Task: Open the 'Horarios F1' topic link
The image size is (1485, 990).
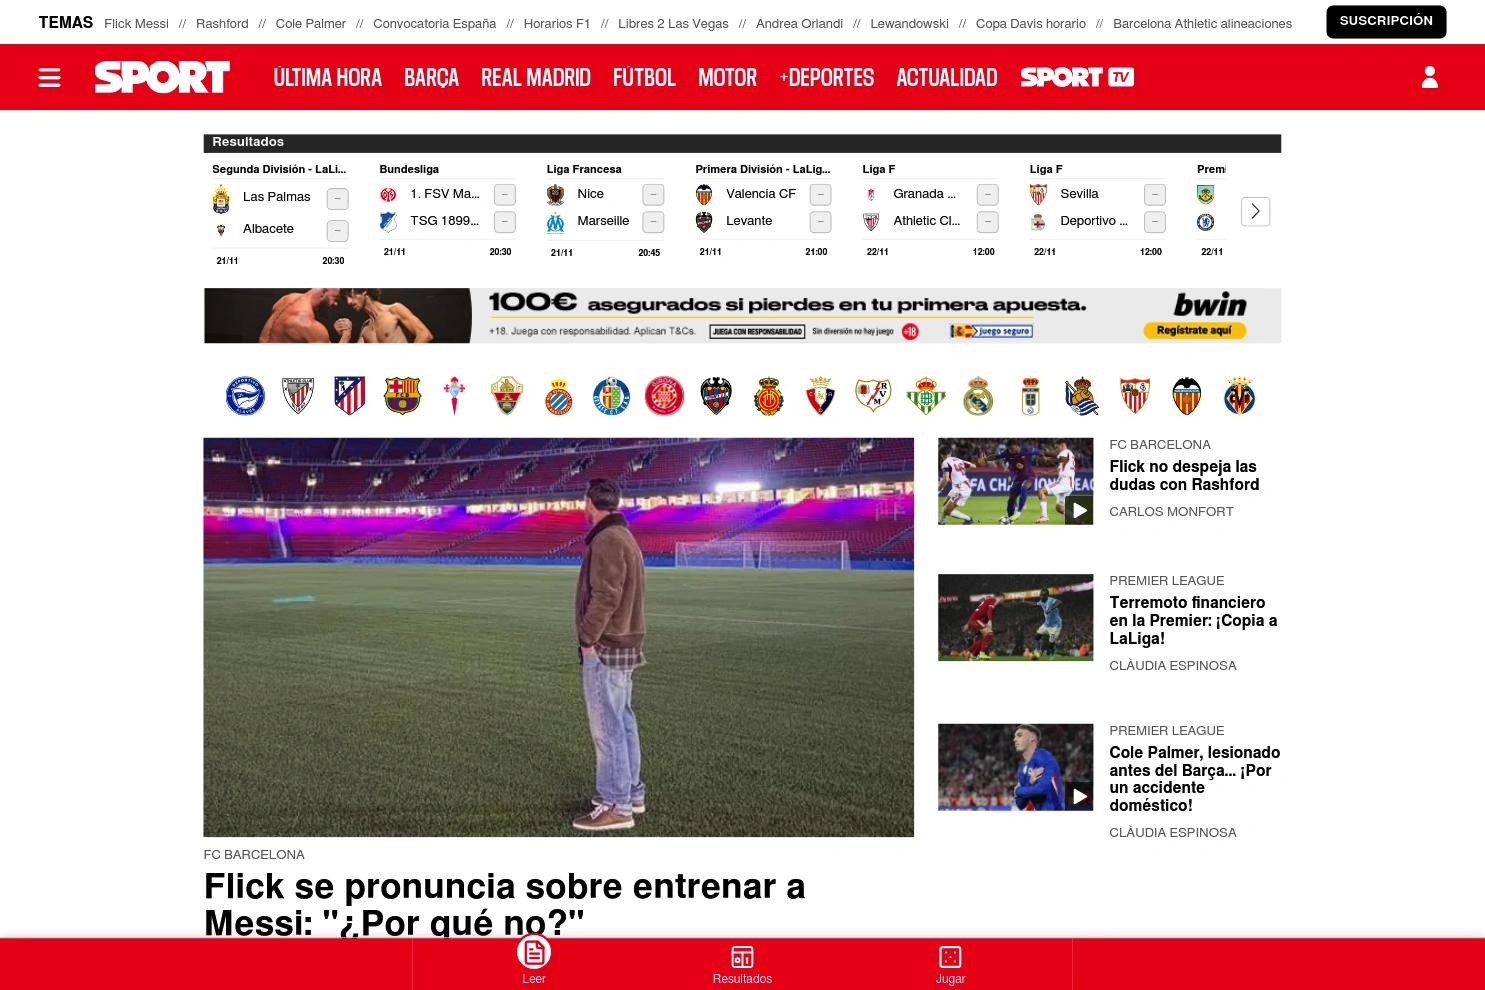Action: click(x=557, y=23)
